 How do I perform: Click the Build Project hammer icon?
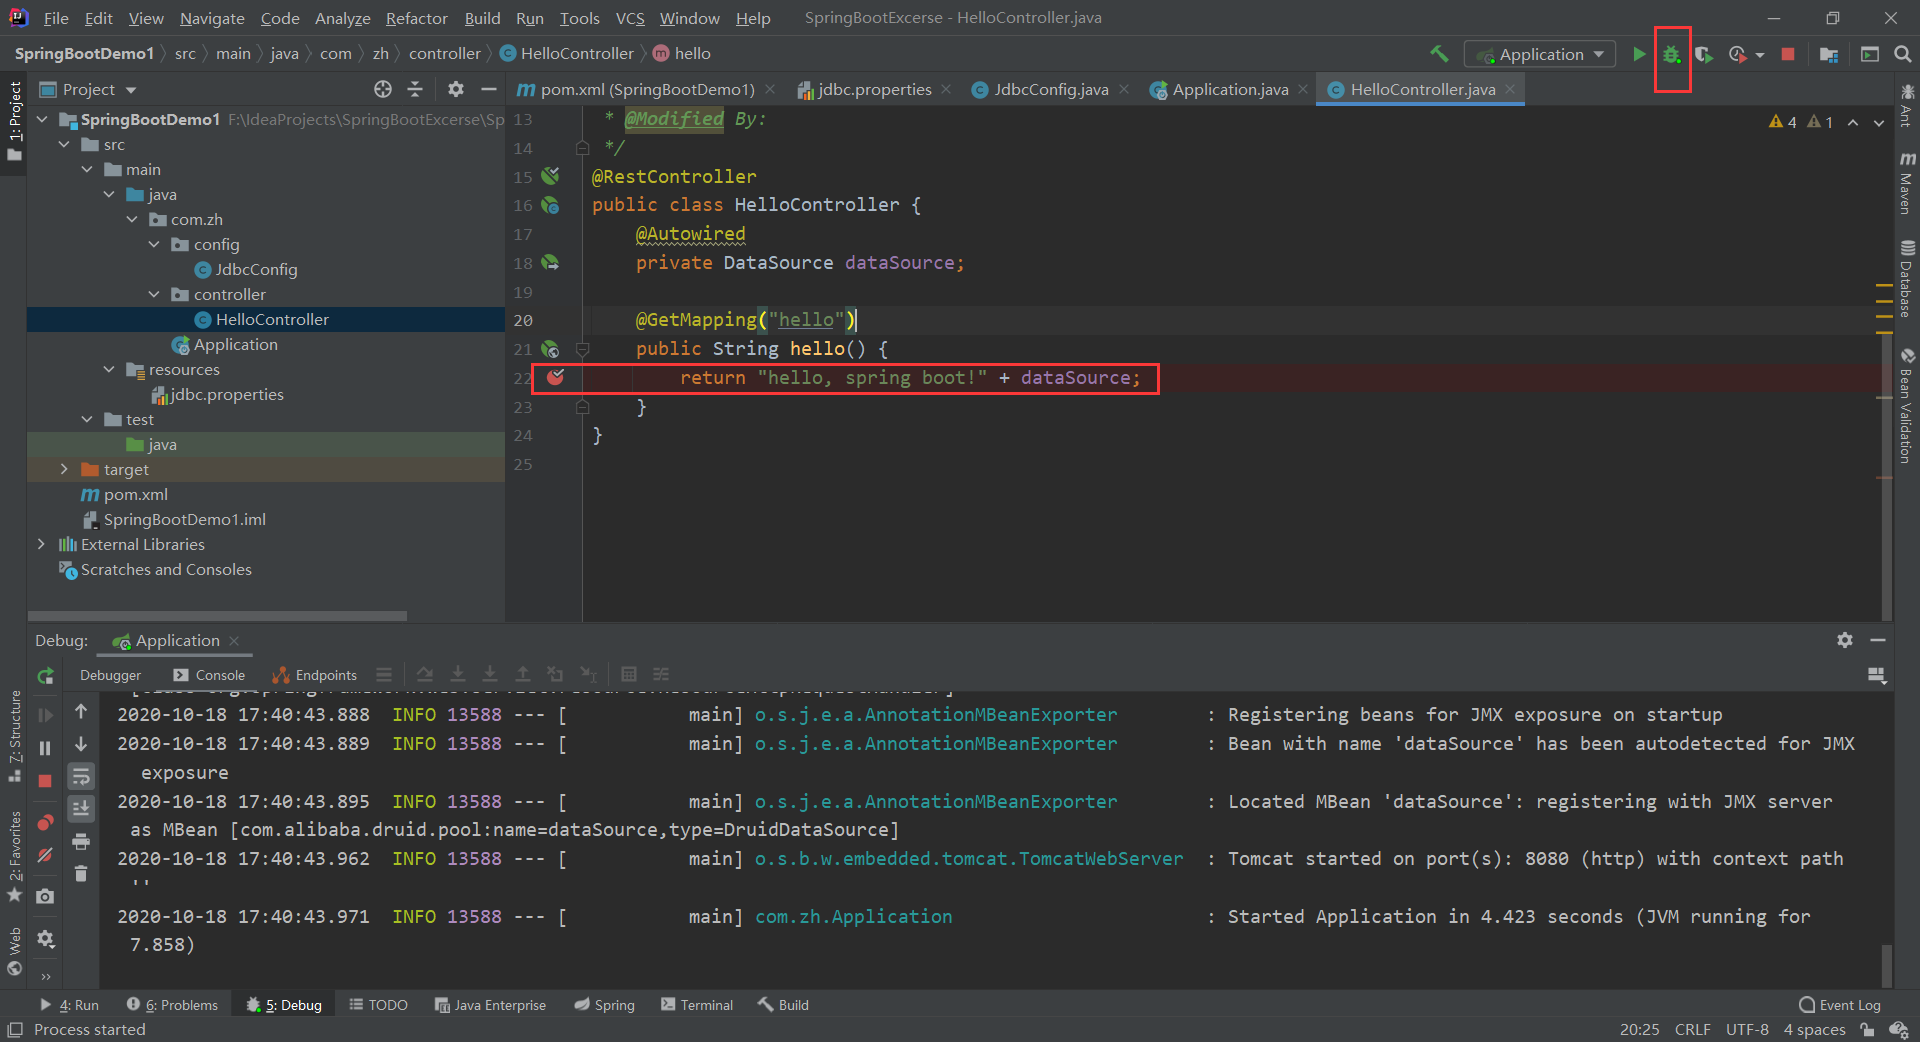(x=1438, y=54)
